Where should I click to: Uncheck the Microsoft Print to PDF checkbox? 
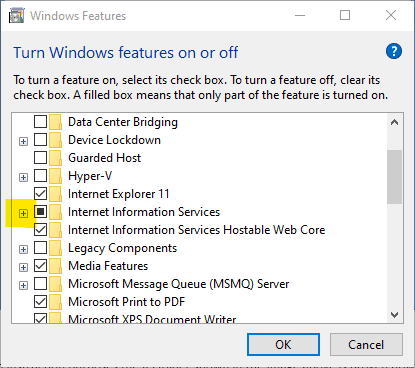40,302
